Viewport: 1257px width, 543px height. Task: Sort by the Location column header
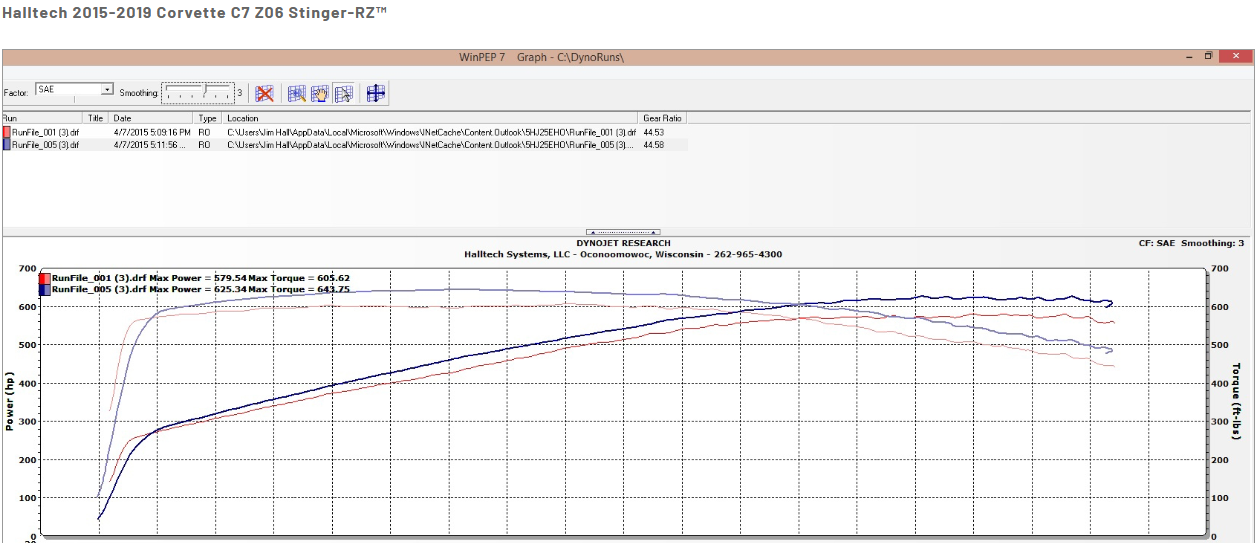tap(432, 118)
